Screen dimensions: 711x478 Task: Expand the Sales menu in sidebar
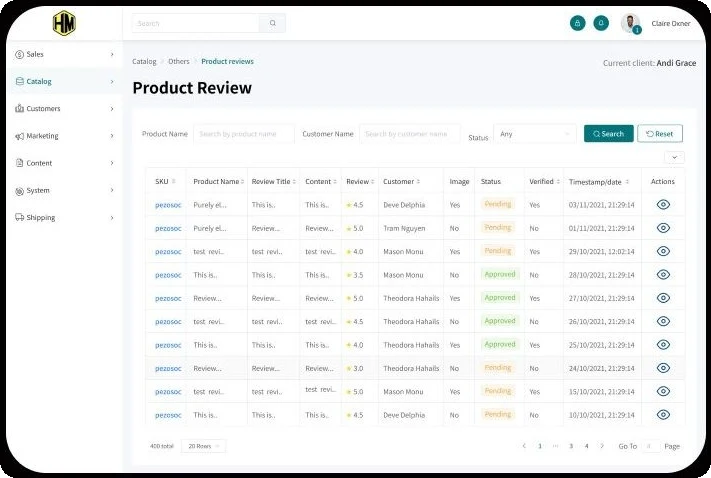[x=64, y=54]
